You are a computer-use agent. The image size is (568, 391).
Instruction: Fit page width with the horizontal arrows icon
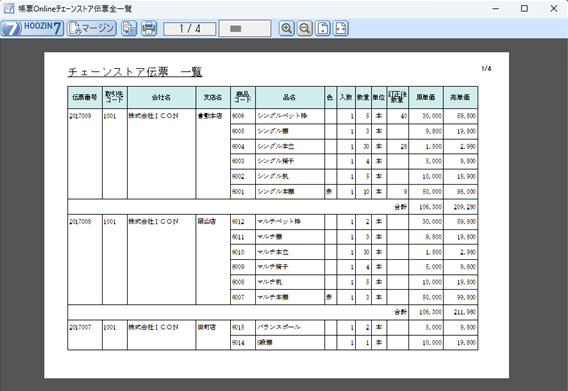coord(341,28)
